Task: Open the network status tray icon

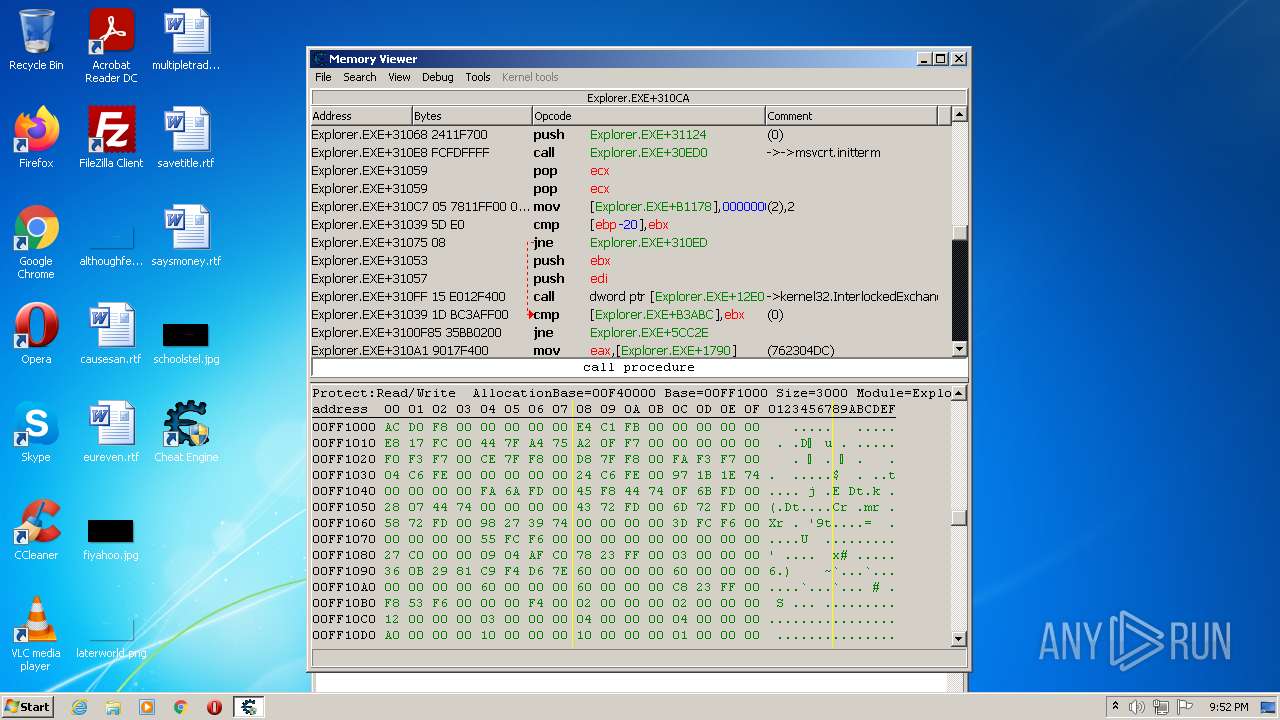Action: tap(1161, 707)
